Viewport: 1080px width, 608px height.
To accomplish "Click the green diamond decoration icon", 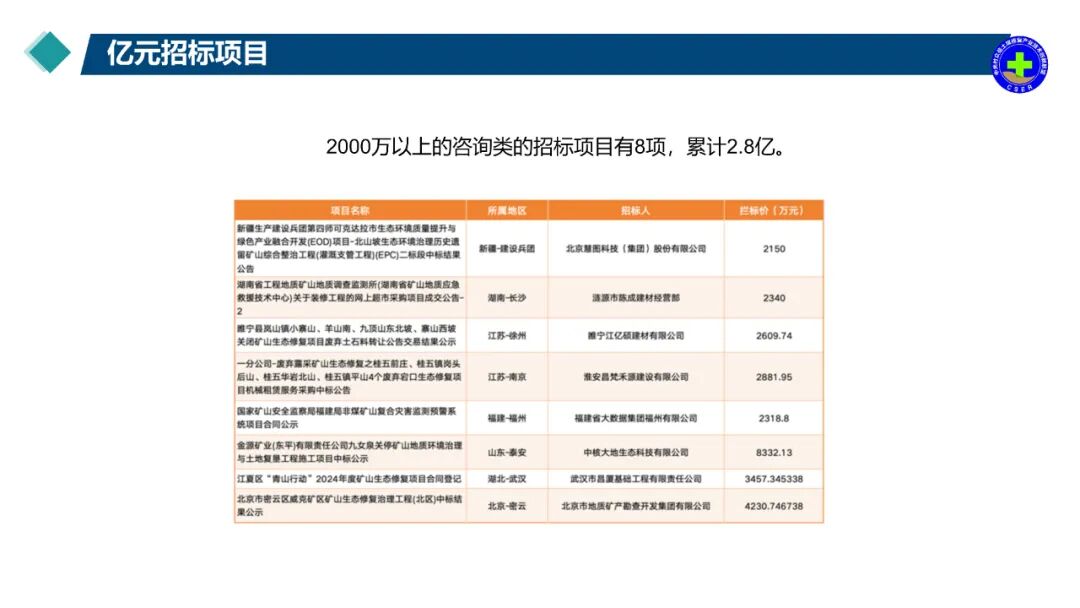I will (46, 48).
